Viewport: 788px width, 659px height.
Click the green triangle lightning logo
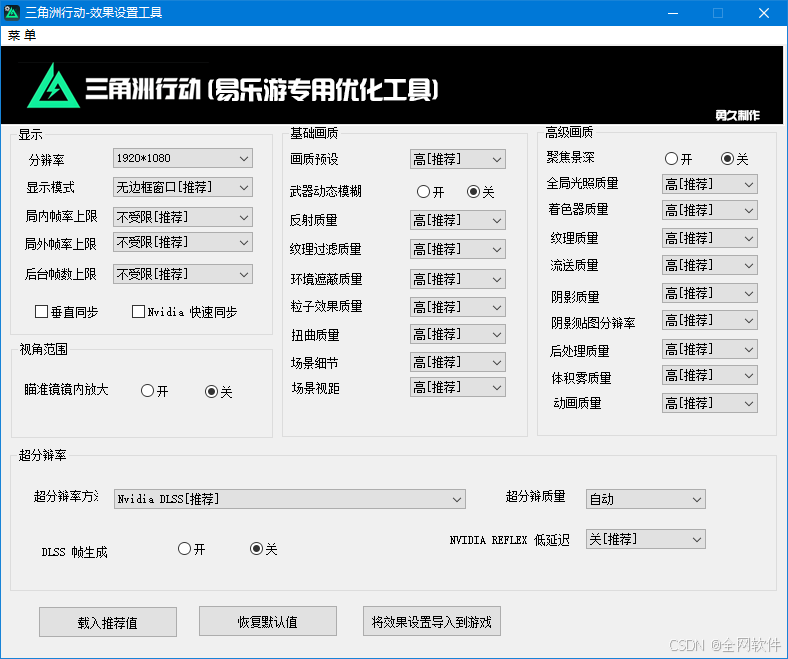(x=53, y=85)
